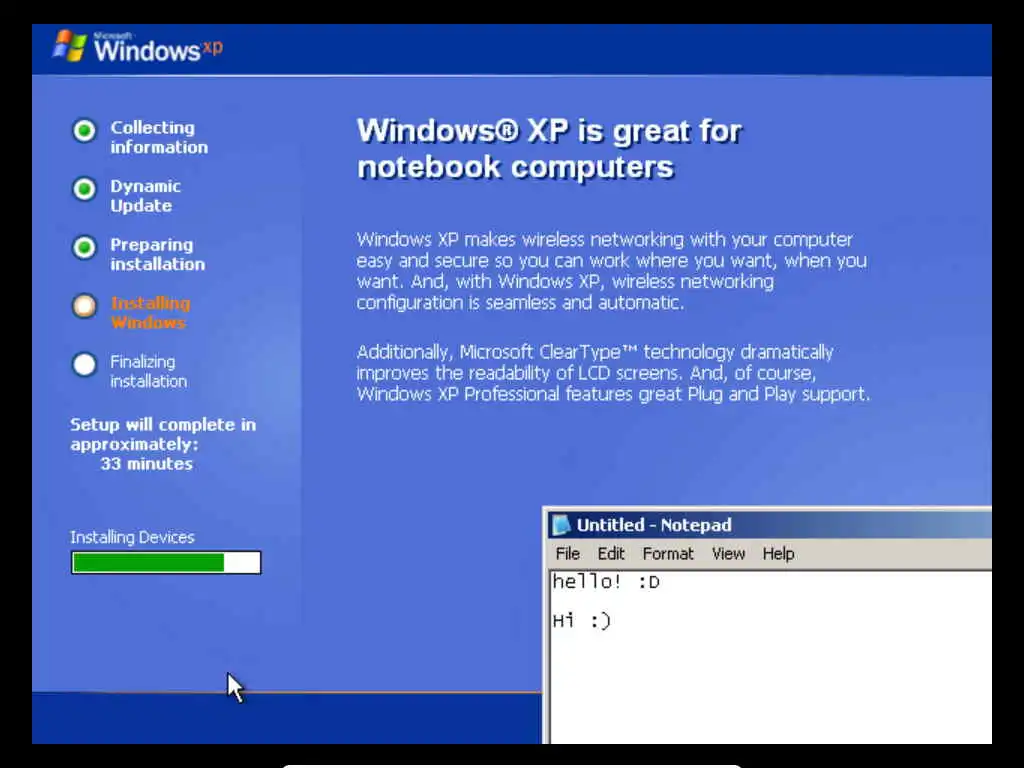
Task: Click the orange 'Installing Windows' step label
Action: [x=150, y=313]
